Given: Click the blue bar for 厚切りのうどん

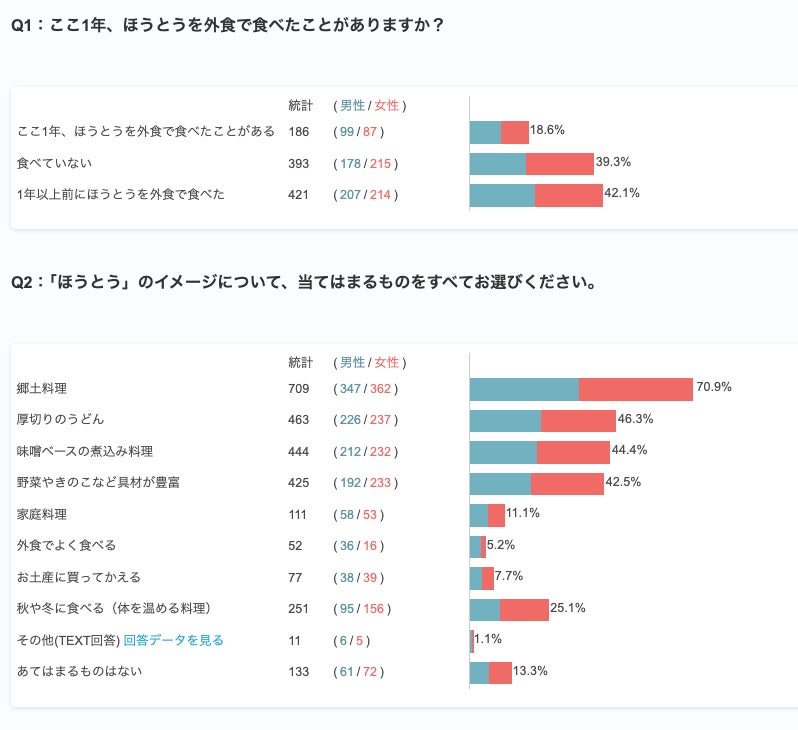Looking at the screenshot, I should (x=505, y=421).
